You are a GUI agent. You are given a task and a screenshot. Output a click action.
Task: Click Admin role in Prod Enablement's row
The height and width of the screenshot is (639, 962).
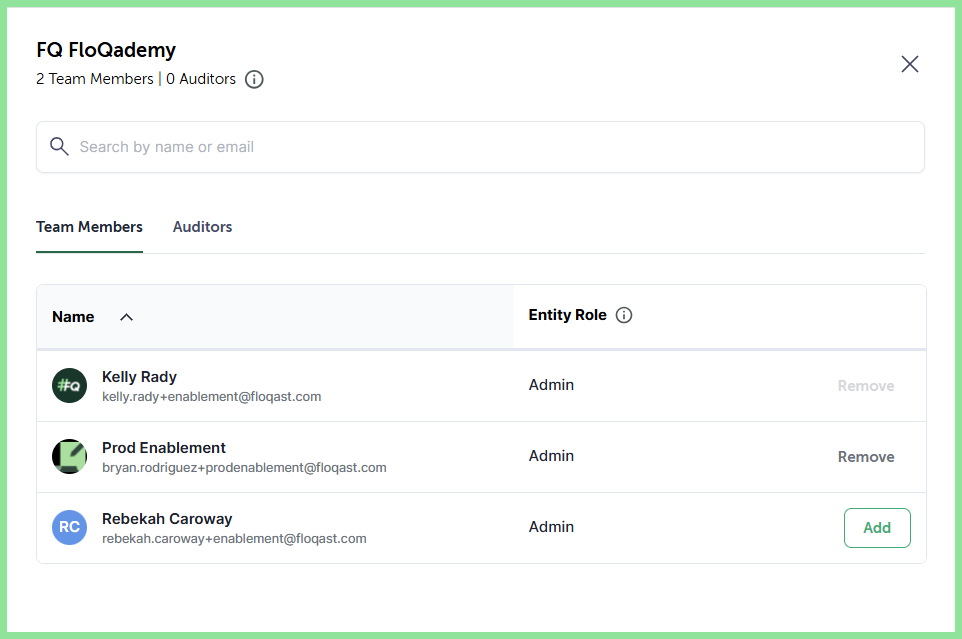point(552,456)
